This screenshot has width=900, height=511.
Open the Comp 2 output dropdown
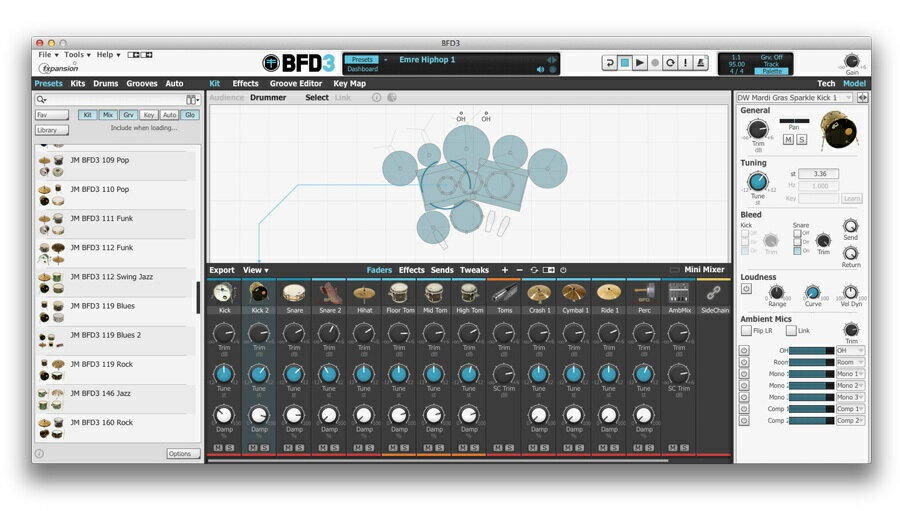click(x=849, y=420)
